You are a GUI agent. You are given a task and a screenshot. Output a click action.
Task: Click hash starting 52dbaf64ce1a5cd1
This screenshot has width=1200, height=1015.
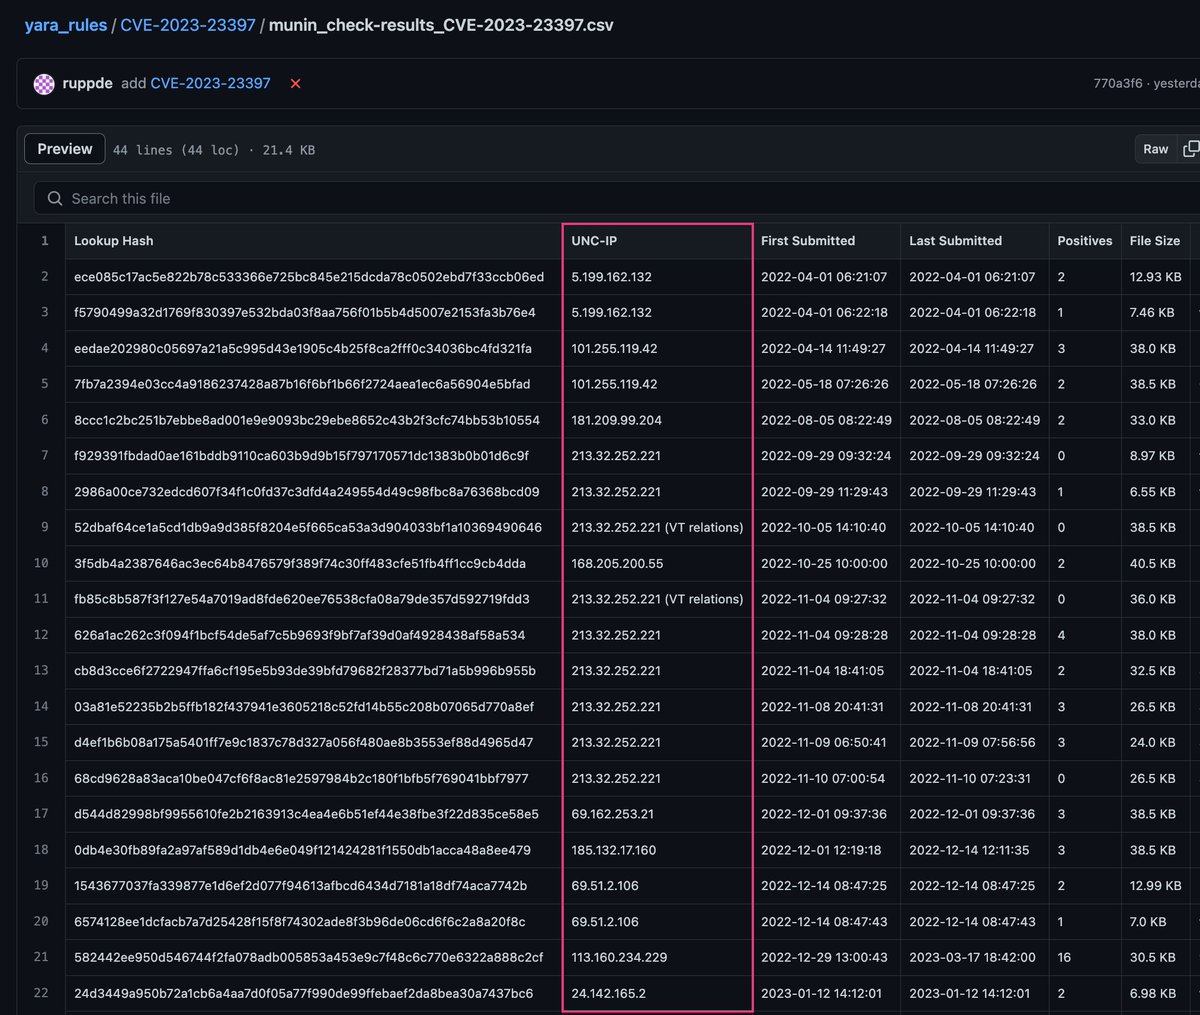(x=308, y=527)
